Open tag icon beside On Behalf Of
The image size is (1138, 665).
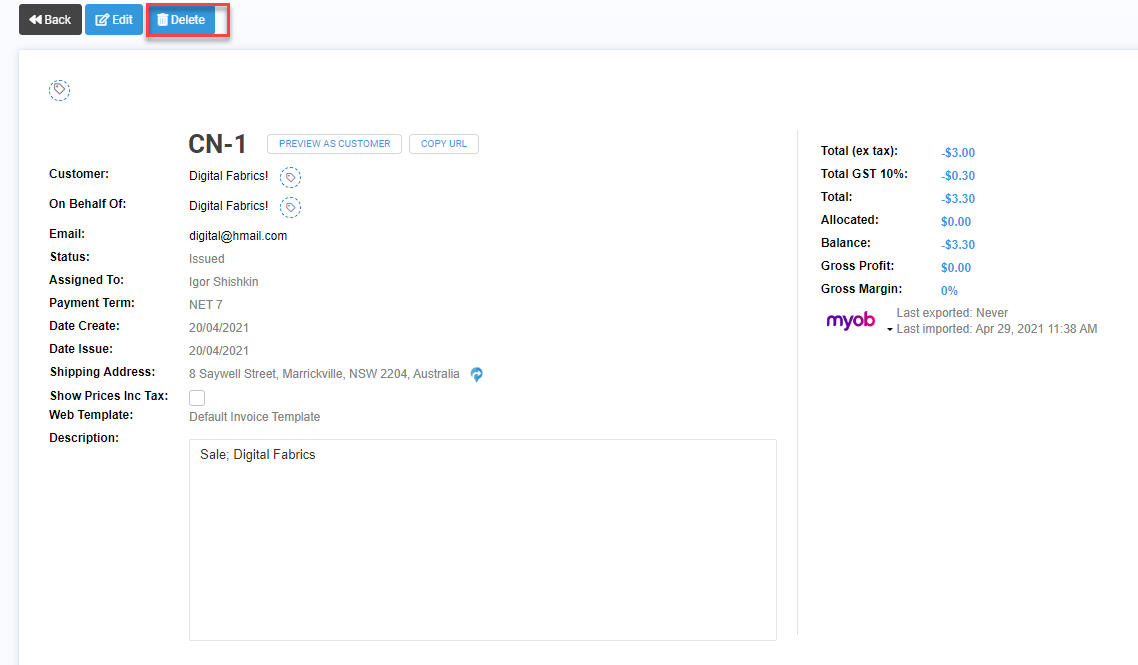click(290, 207)
